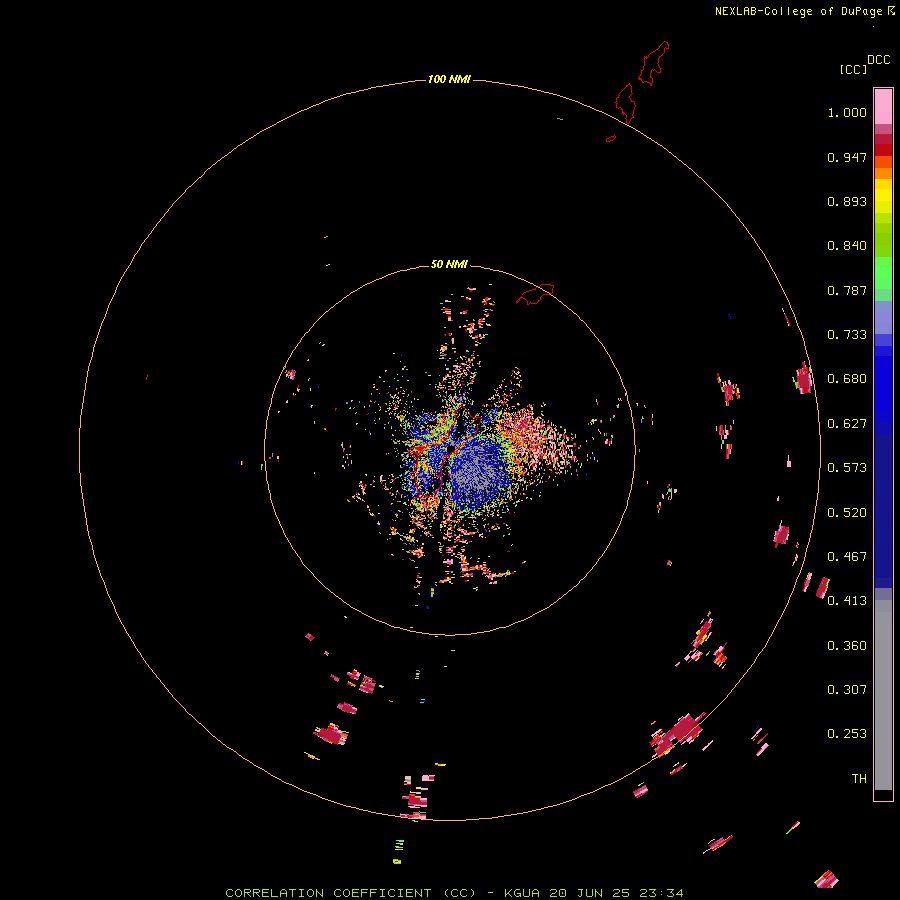Click the TH threshold label
The image size is (900, 900).
click(x=859, y=779)
